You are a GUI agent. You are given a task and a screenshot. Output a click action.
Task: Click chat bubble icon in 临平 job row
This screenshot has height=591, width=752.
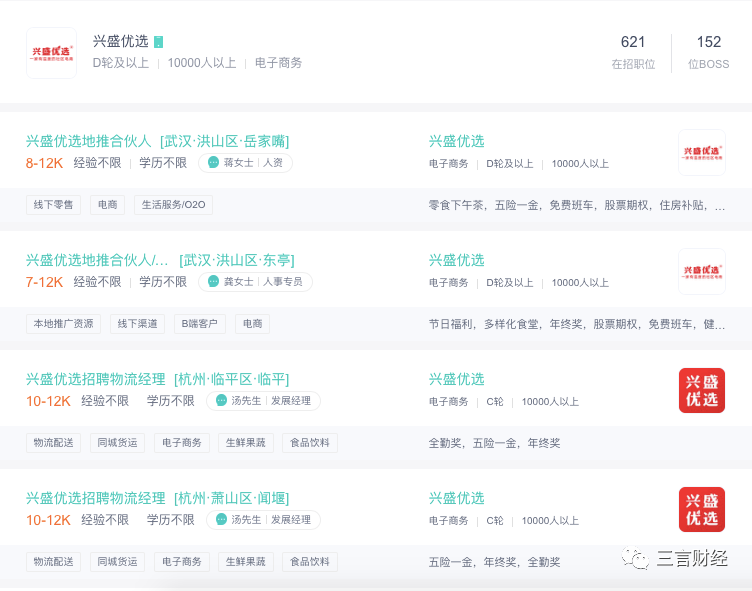tap(221, 401)
